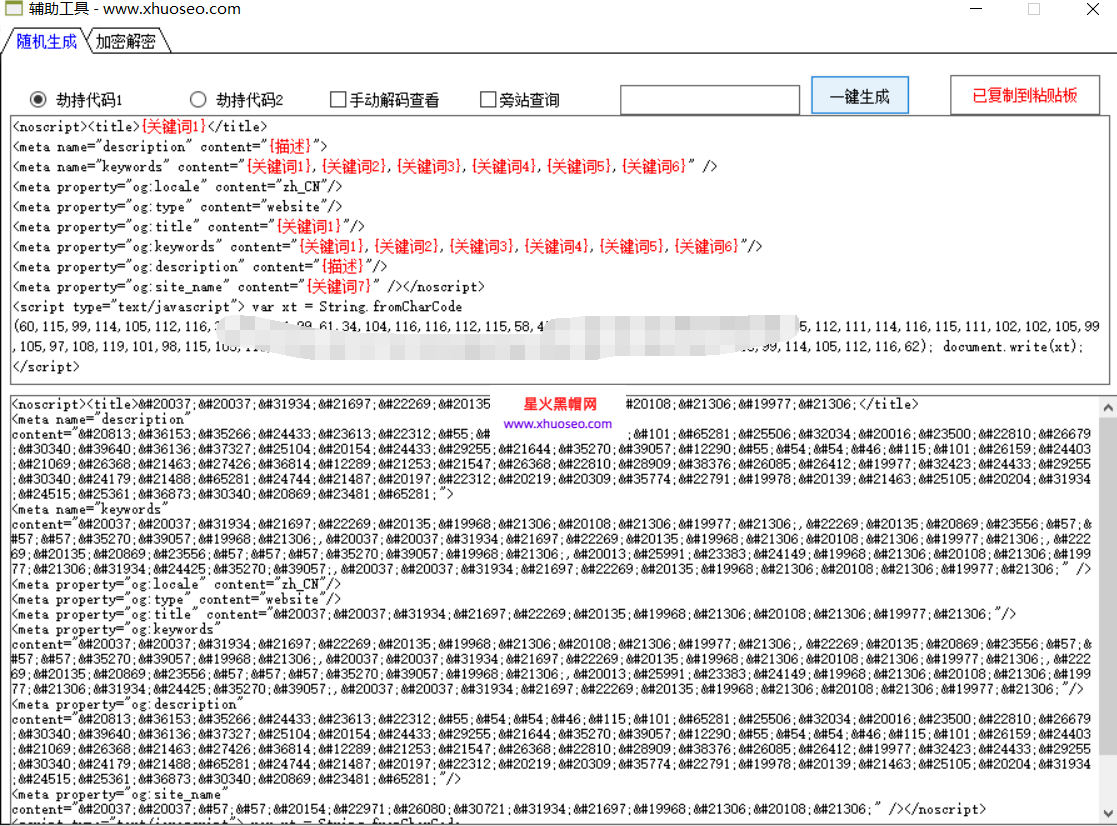This screenshot has height=826, width=1117.
Task: Focus the empty text box beside 旁站查询
Action: point(710,100)
